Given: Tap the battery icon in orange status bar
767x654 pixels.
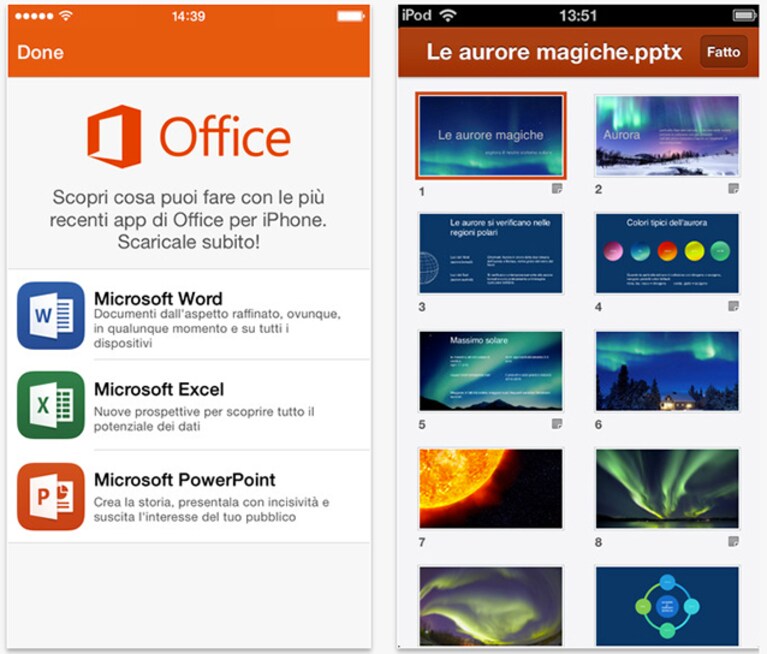Looking at the screenshot, I should 351,16.
